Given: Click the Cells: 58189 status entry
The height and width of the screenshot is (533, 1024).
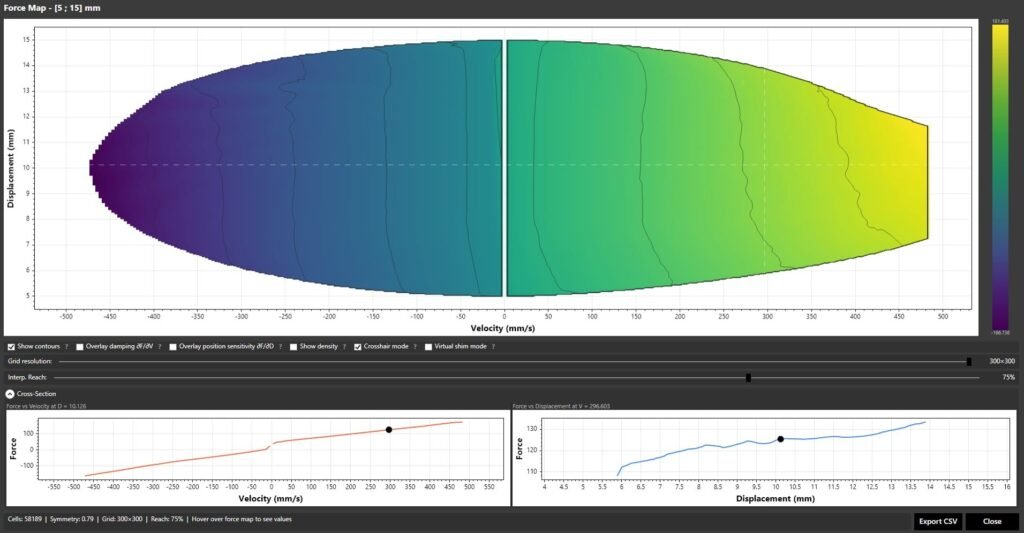Looking at the screenshot, I should (x=25, y=519).
